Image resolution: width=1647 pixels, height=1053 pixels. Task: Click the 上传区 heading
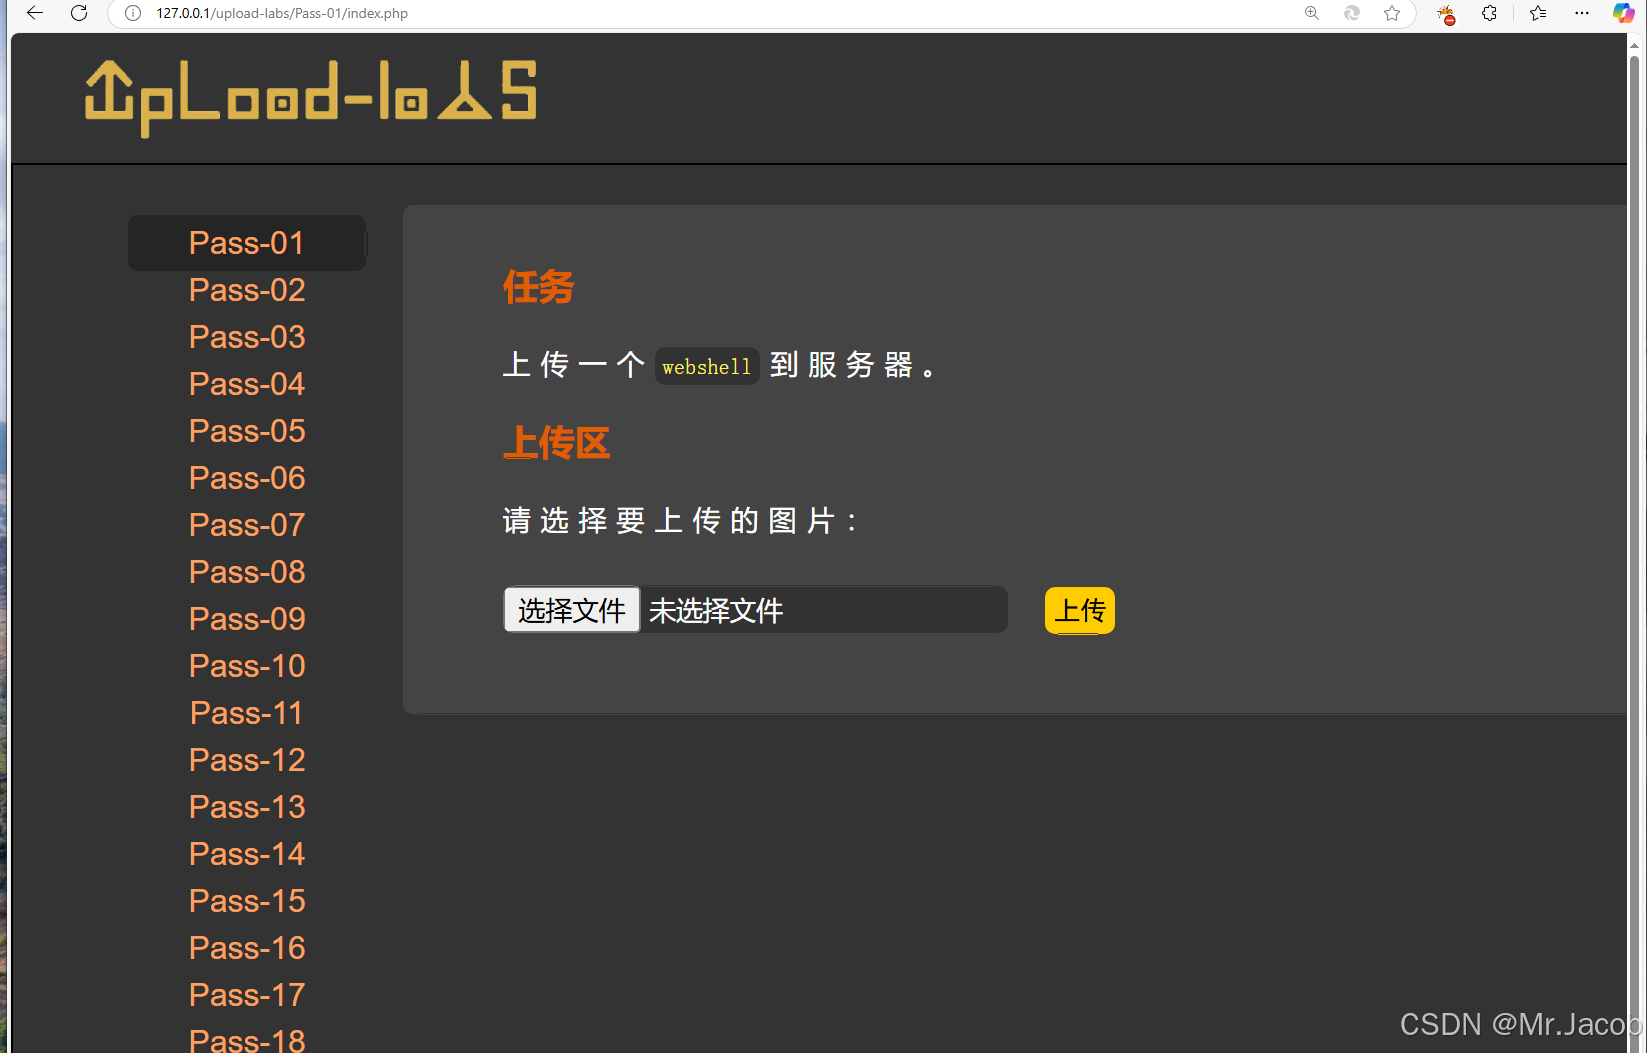click(556, 443)
